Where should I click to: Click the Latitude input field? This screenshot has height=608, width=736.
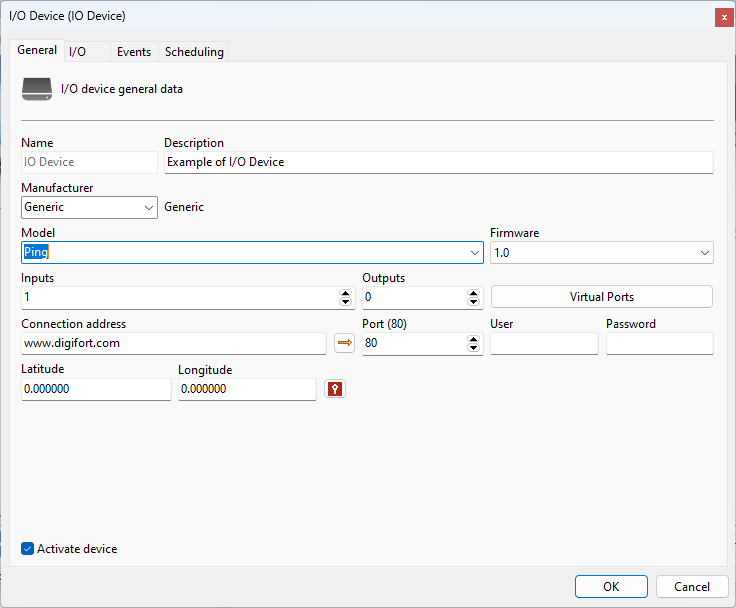point(96,389)
